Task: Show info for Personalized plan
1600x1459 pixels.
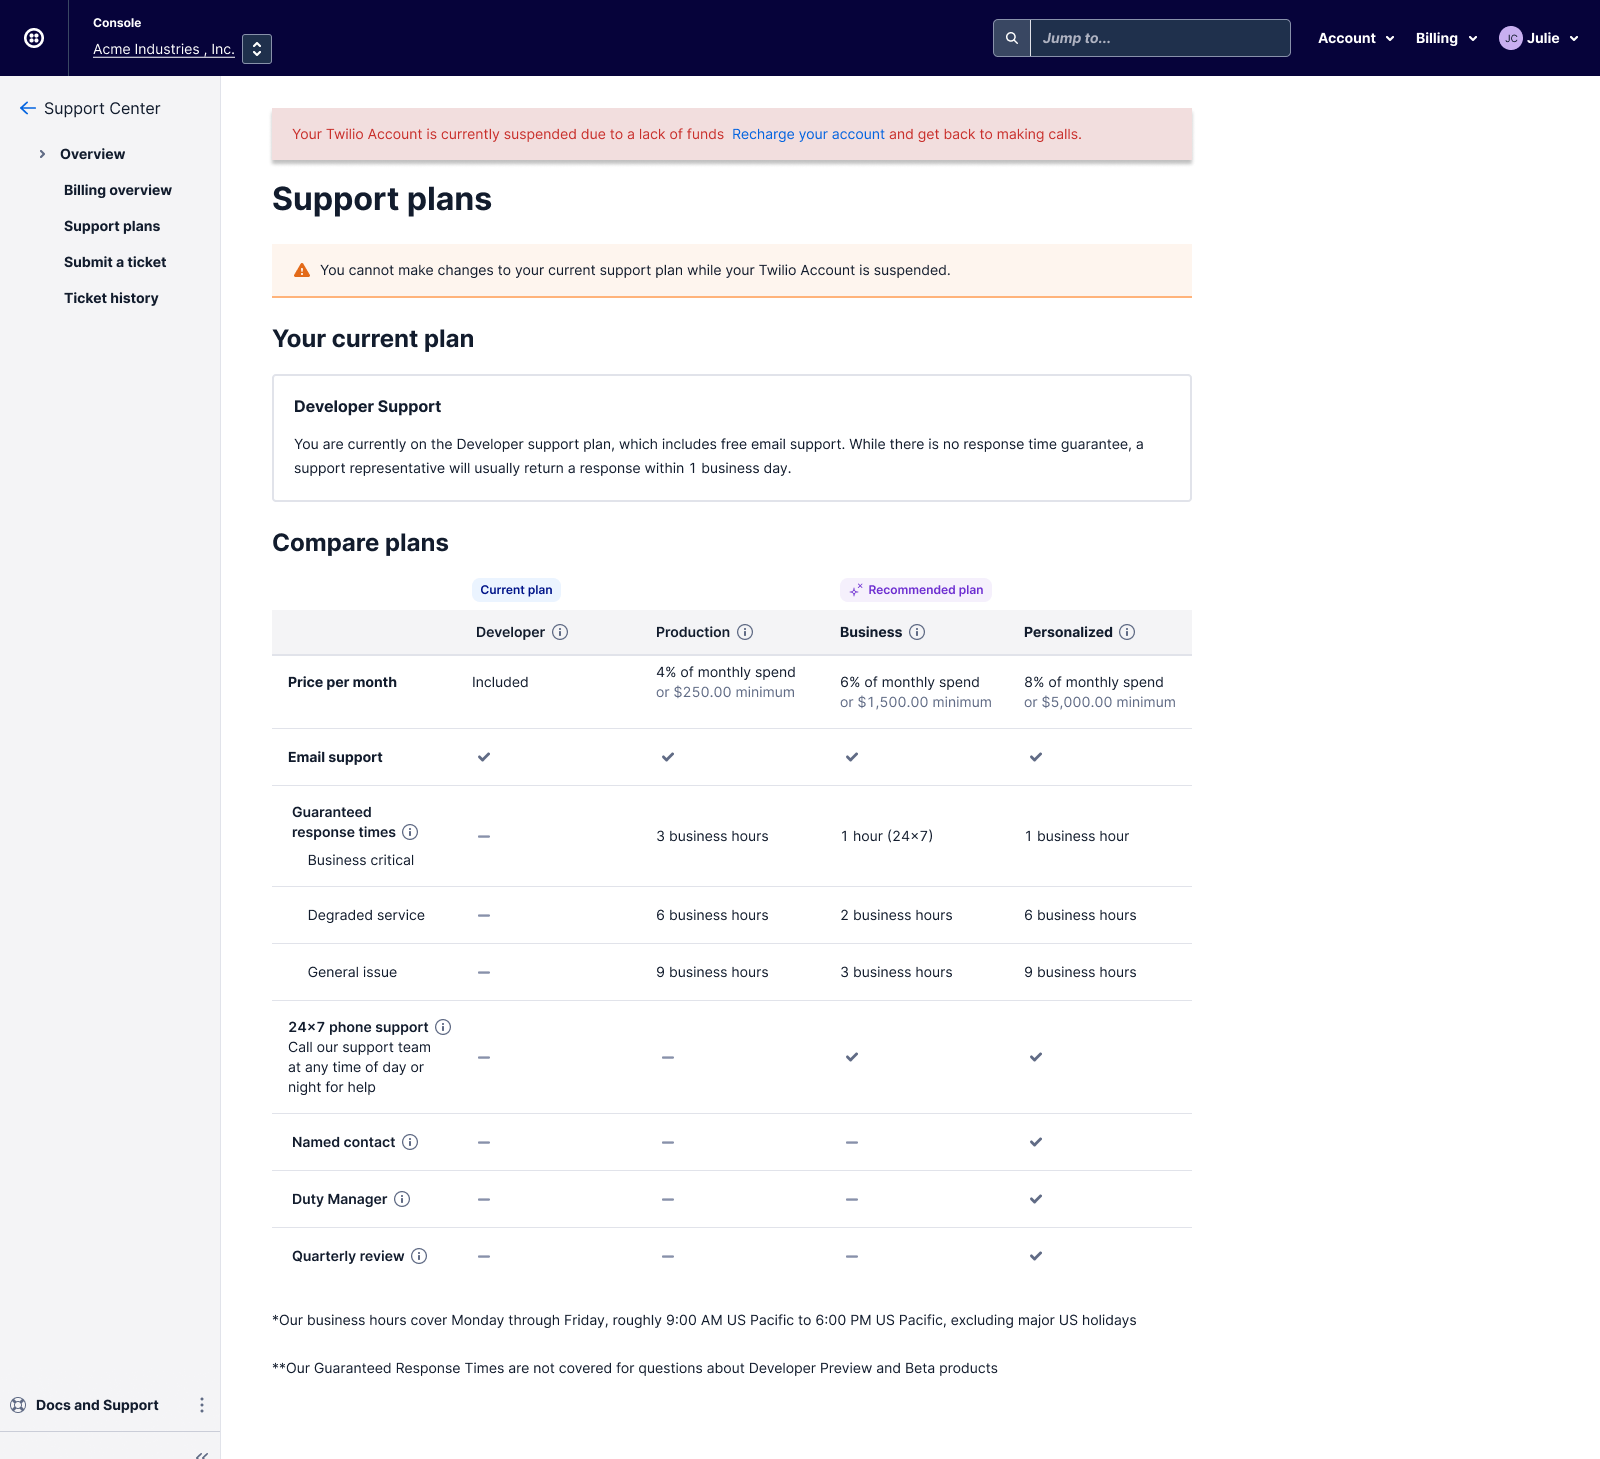Action: point(1127,632)
